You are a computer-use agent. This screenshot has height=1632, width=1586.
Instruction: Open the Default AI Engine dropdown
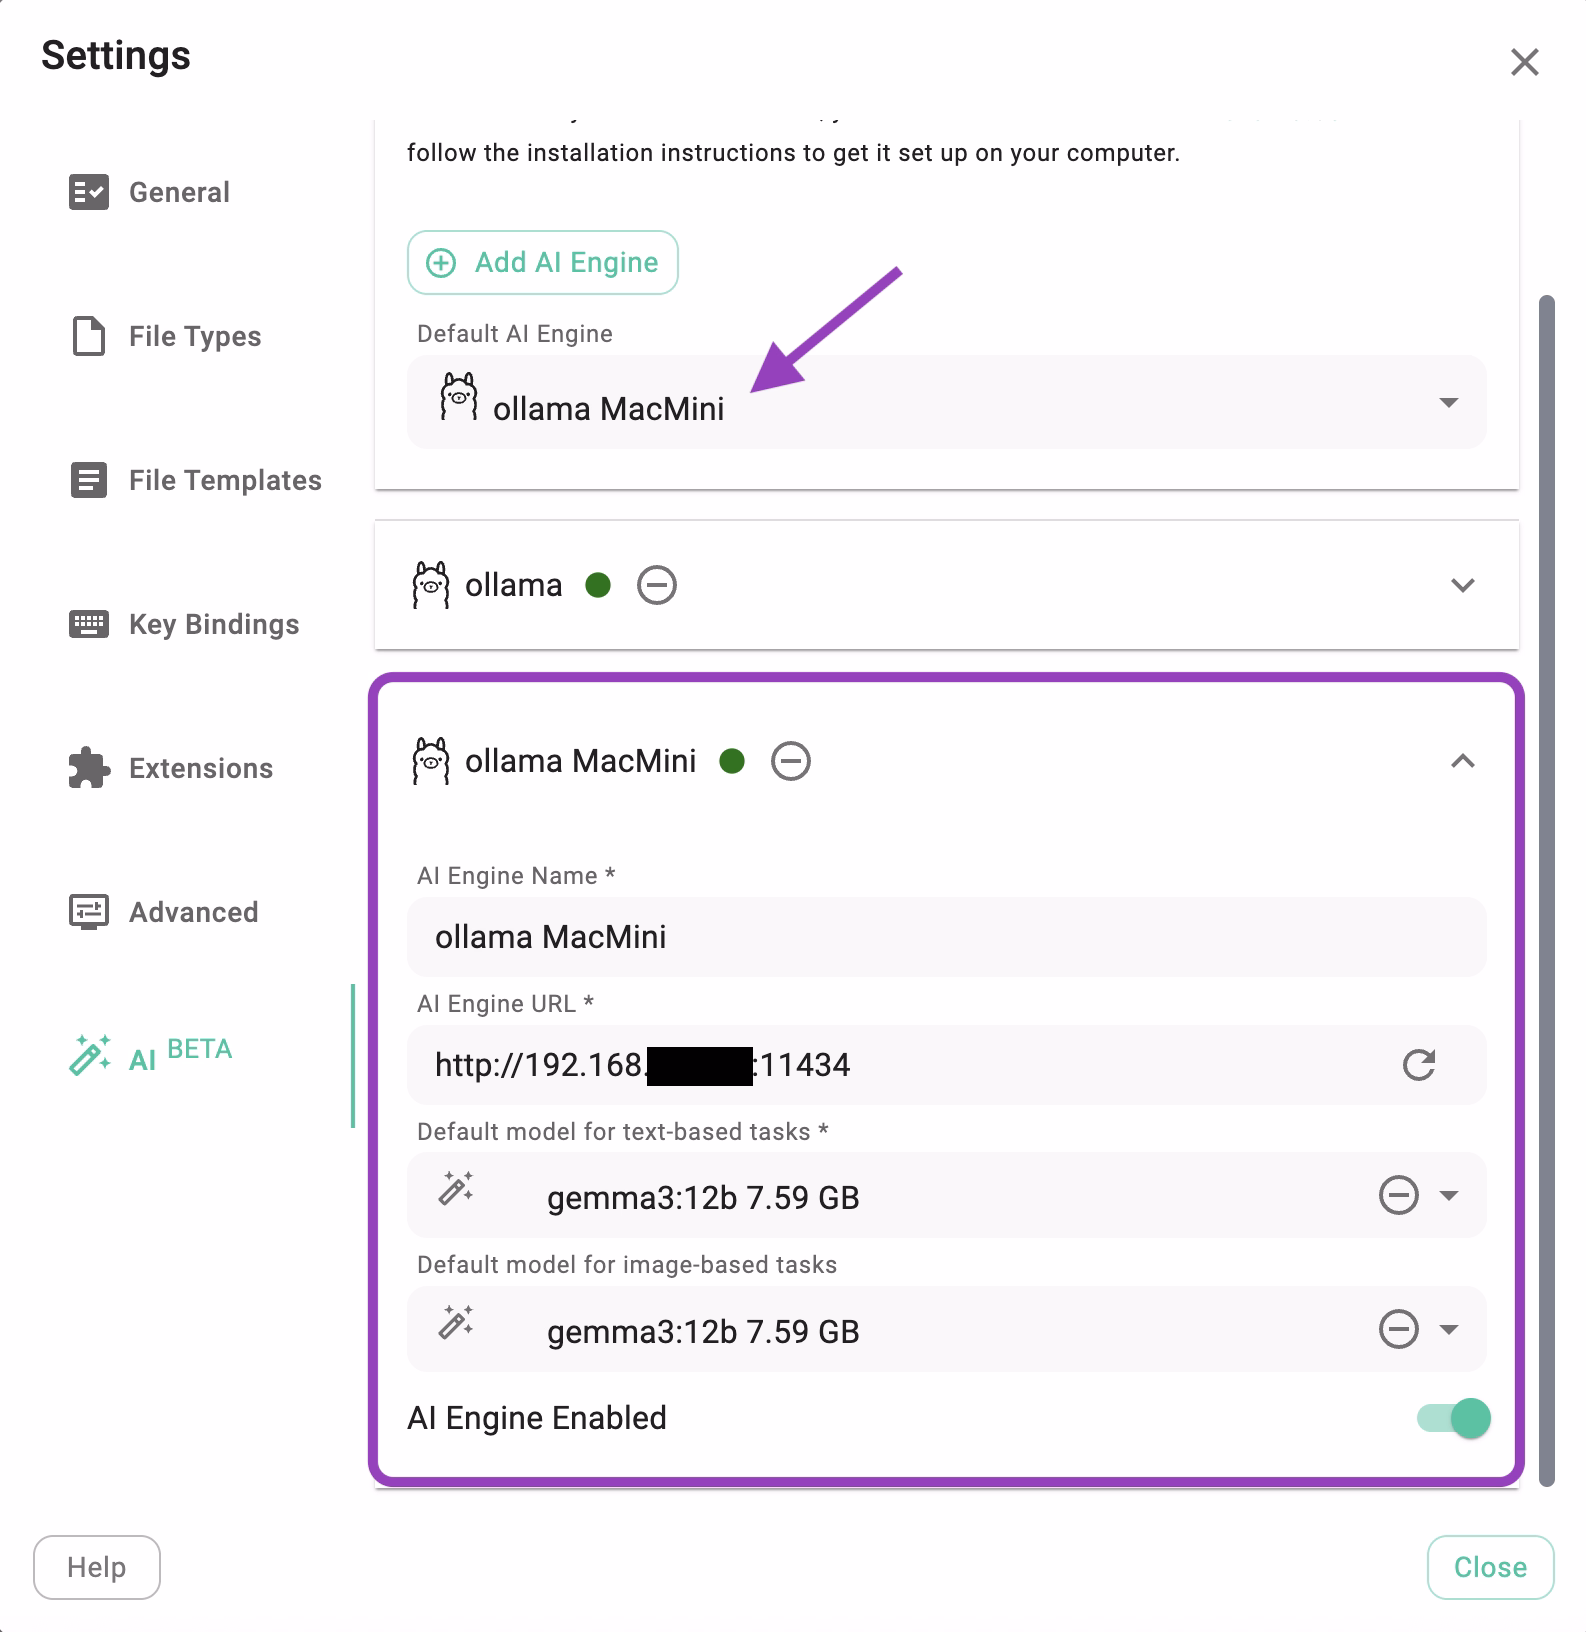pyautogui.click(x=946, y=402)
